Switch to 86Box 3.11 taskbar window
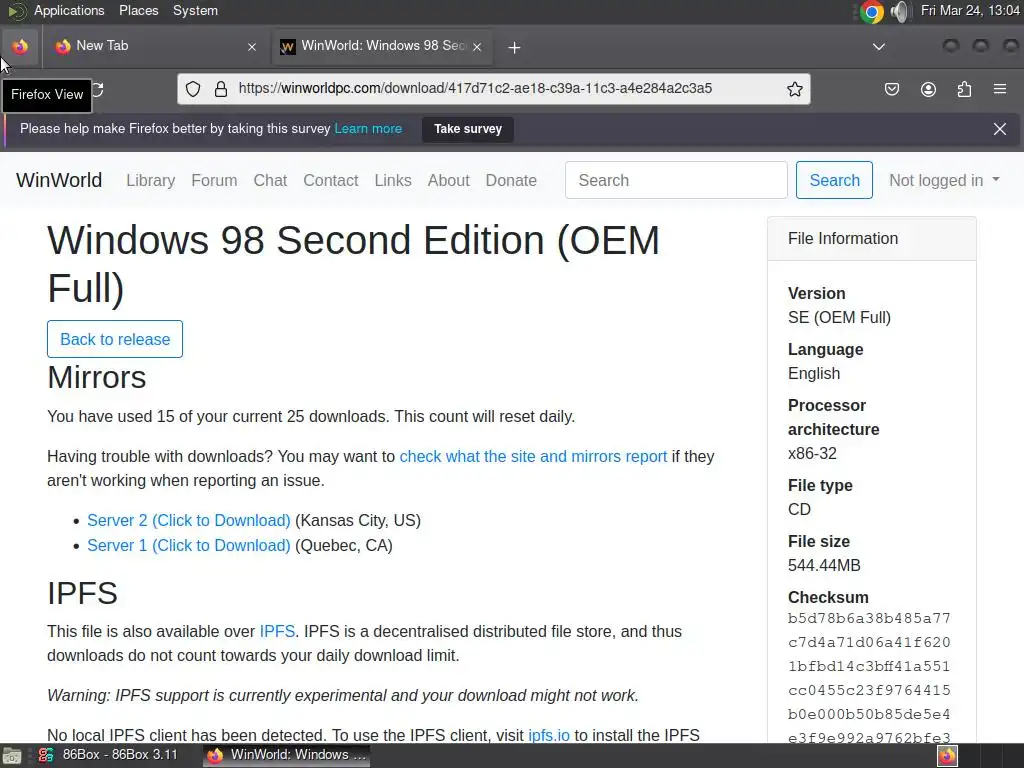The height and width of the screenshot is (768, 1024). pos(108,755)
